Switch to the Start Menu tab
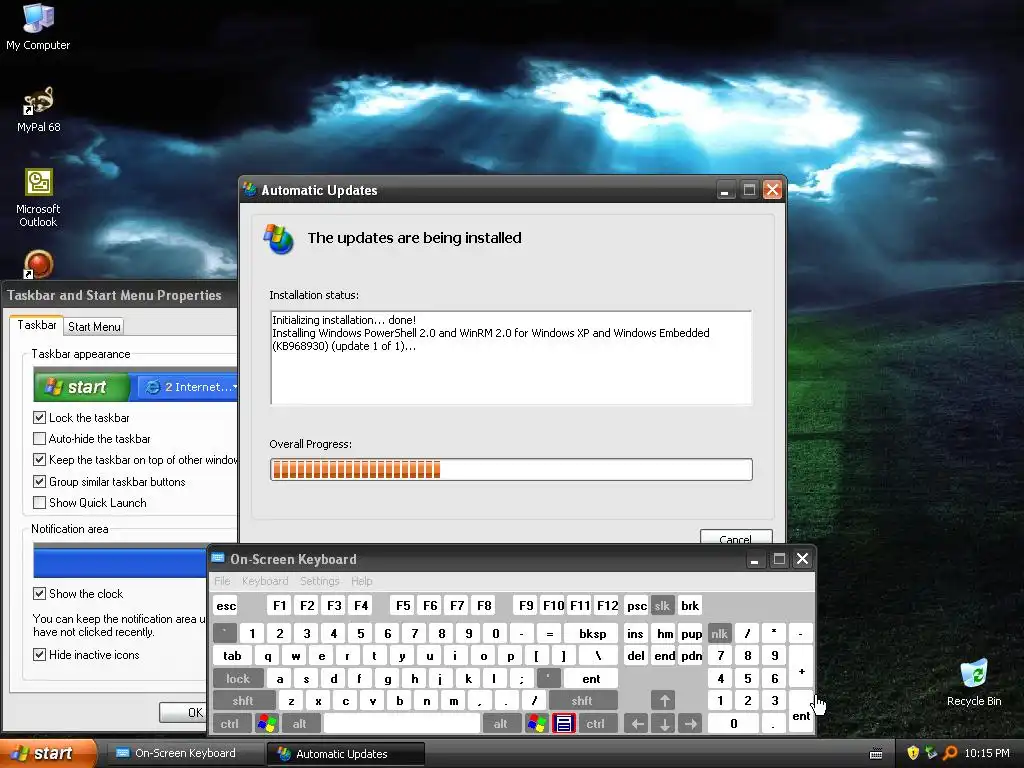Viewport: 1024px width, 768px height. pyautogui.click(x=94, y=327)
